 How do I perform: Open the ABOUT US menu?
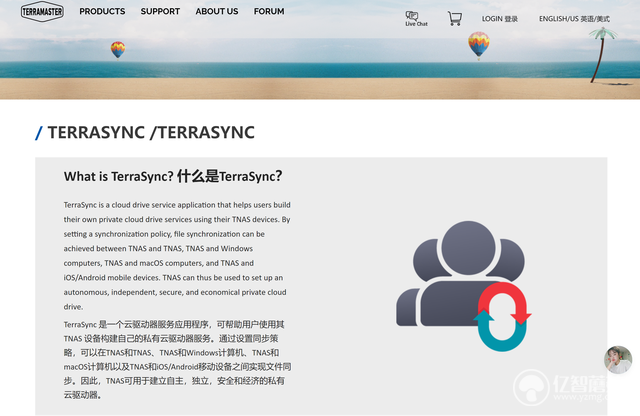pyautogui.click(x=217, y=11)
